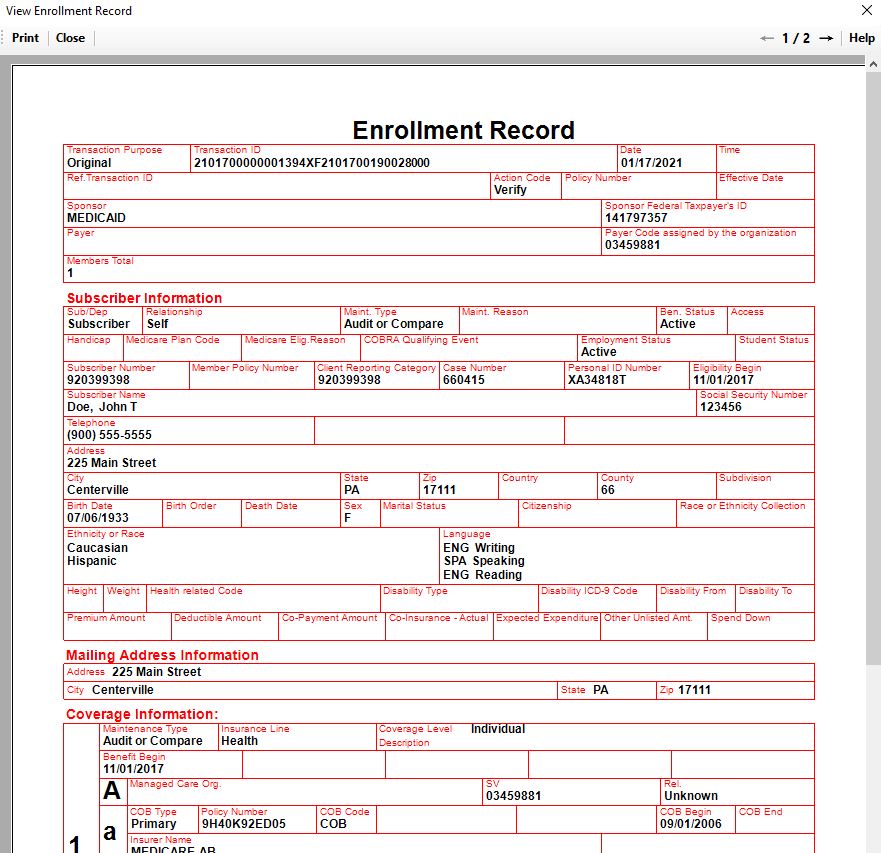This screenshot has height=853, width=881.
Task: Click Social Security Number value 123456
Action: (x=721, y=407)
